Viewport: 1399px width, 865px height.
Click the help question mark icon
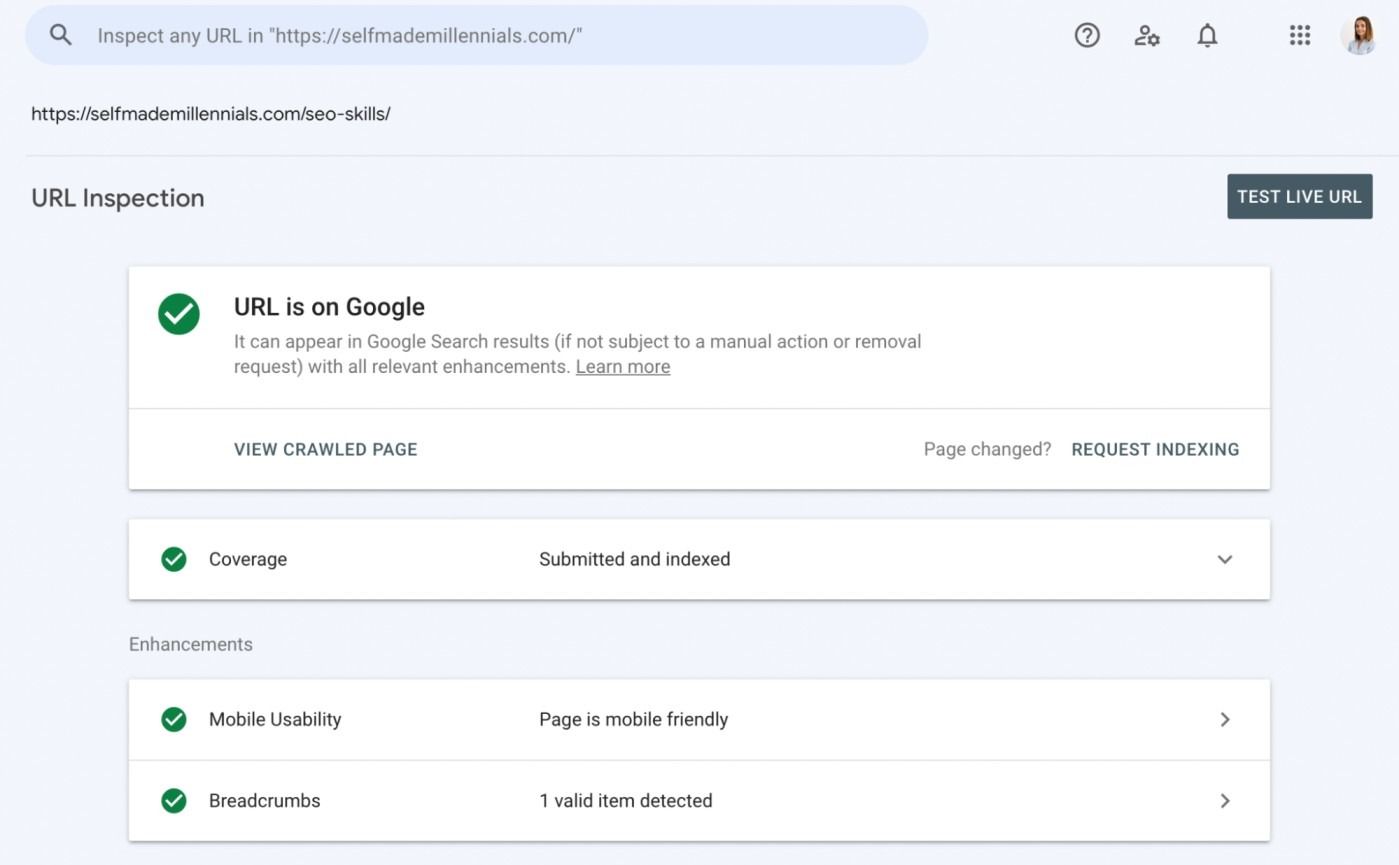[x=1086, y=35]
